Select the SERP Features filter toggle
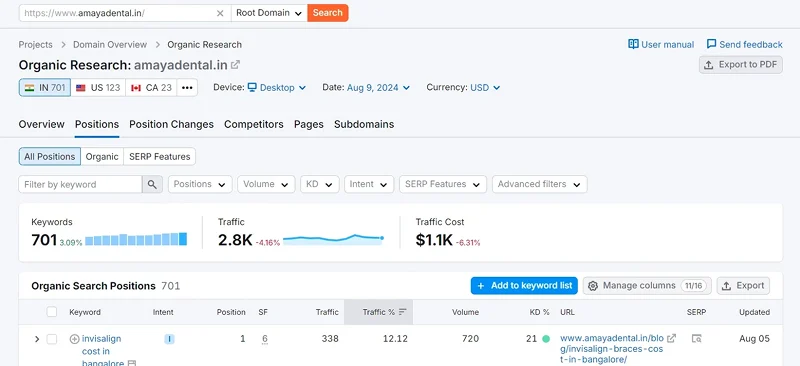 (x=160, y=157)
